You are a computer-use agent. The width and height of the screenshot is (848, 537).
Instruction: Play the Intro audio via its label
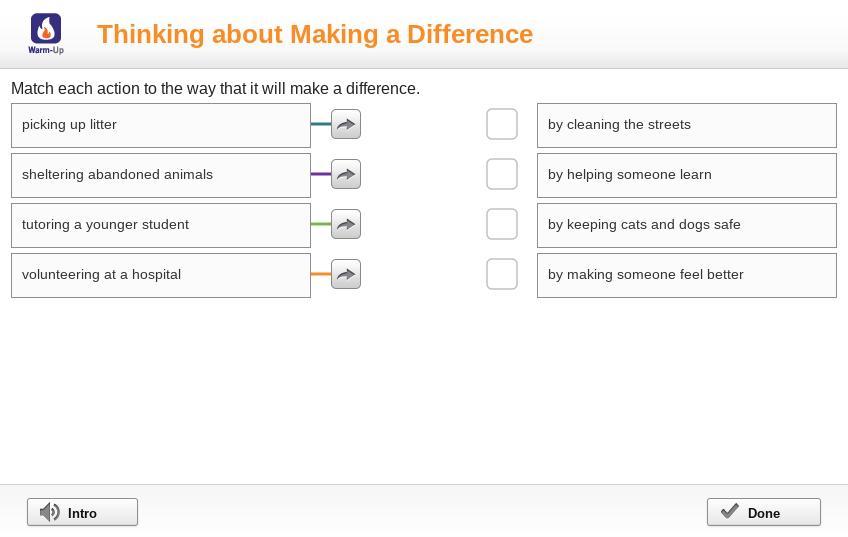82,513
